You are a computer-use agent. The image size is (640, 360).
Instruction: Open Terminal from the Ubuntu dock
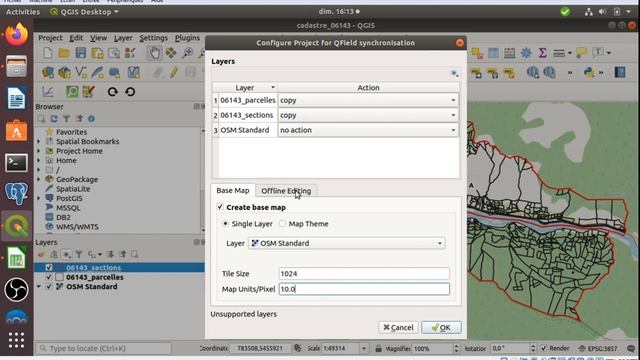16,163
